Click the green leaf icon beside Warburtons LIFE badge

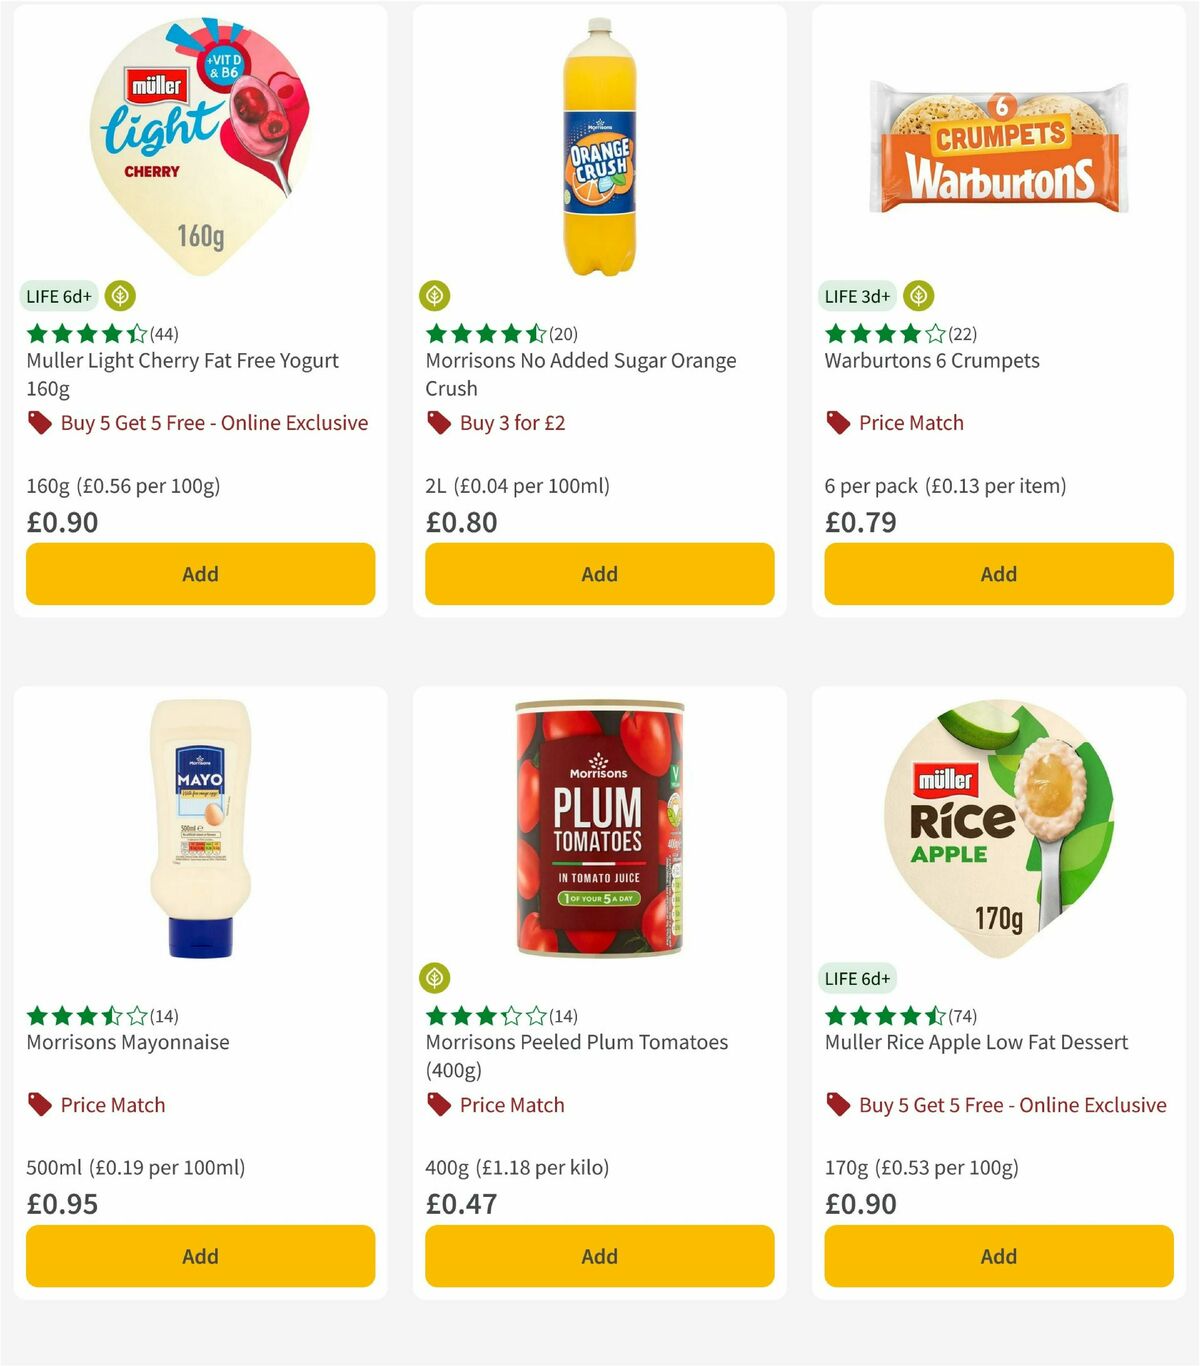[917, 296]
